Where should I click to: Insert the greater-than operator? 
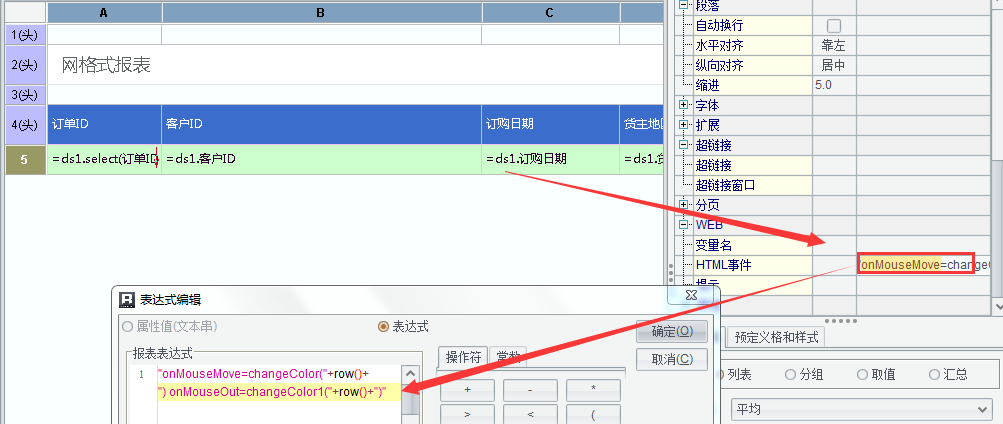click(x=467, y=414)
